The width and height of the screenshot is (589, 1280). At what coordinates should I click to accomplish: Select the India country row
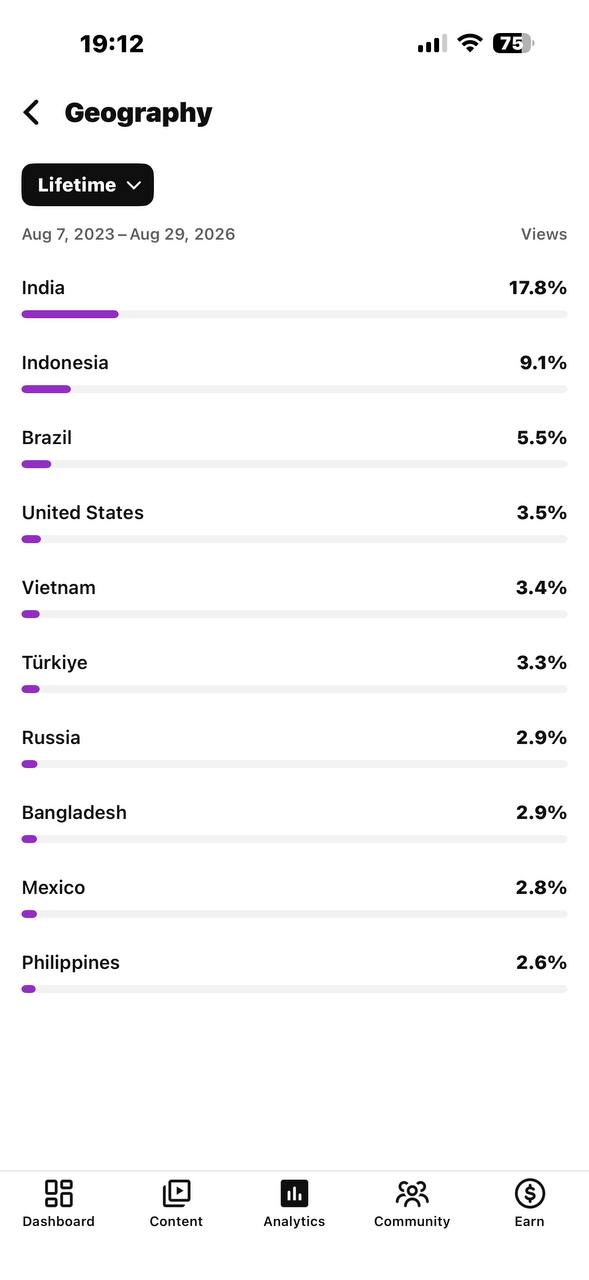pyautogui.click(x=294, y=299)
